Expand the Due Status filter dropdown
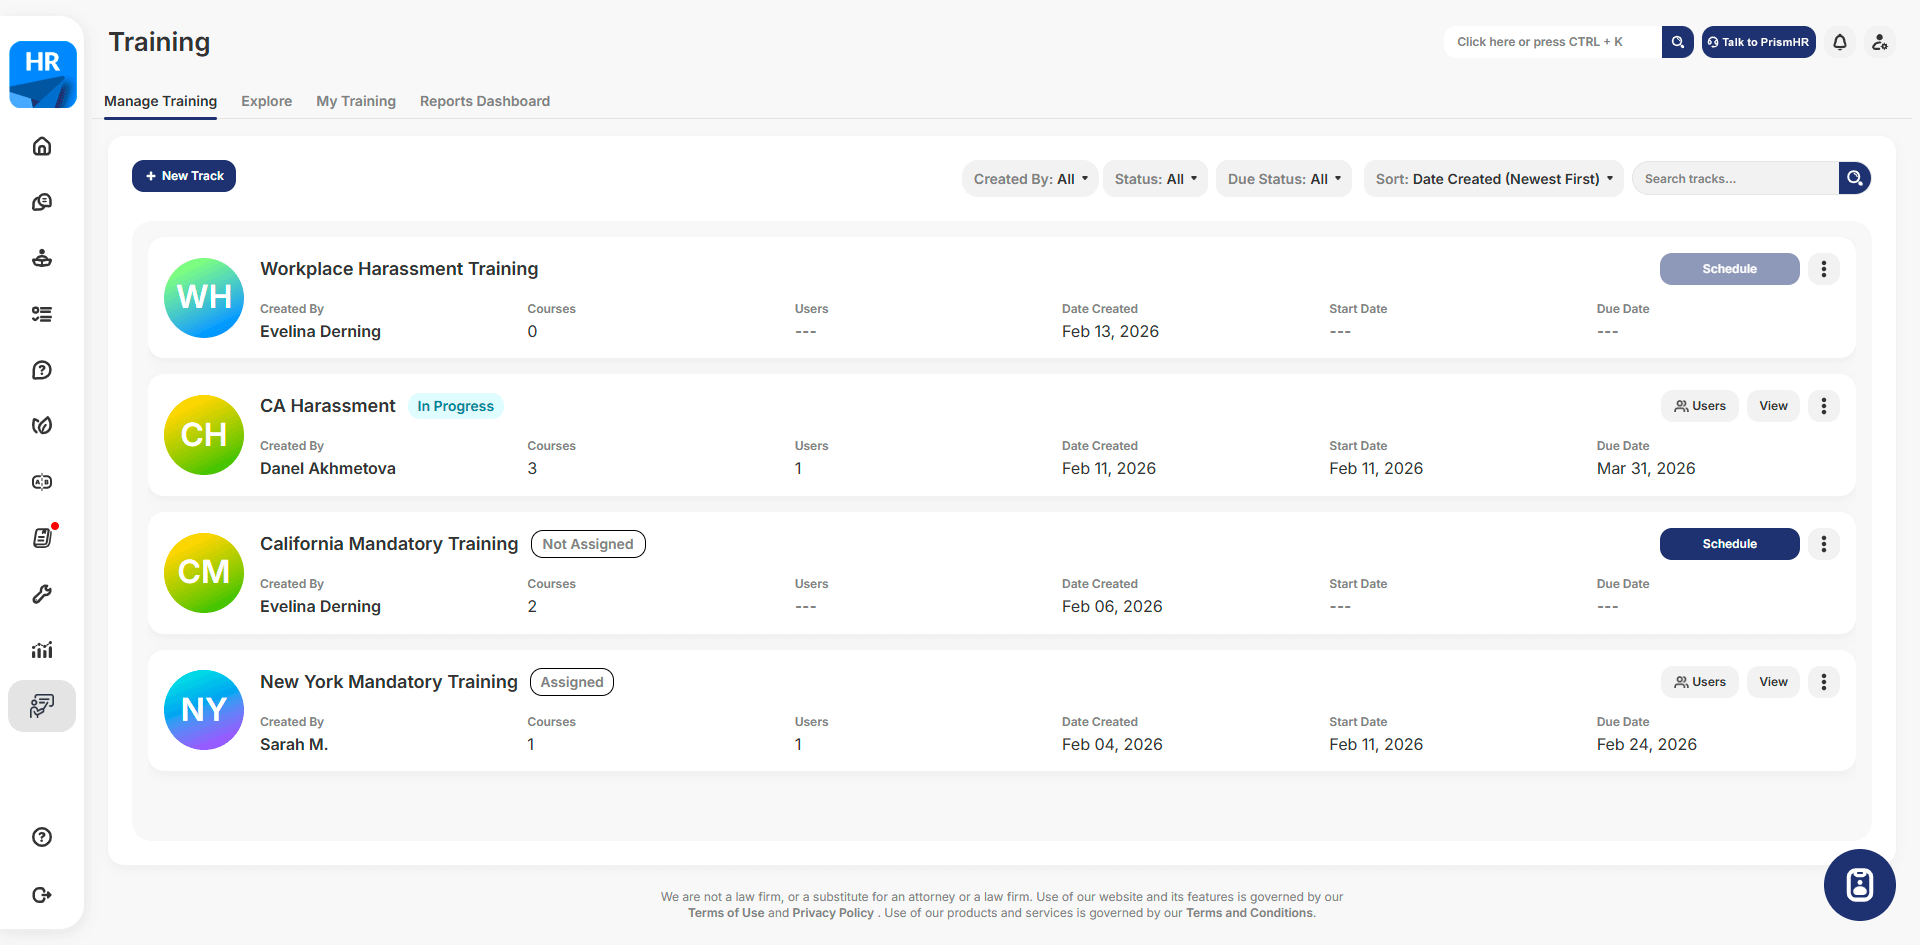 click(1283, 179)
